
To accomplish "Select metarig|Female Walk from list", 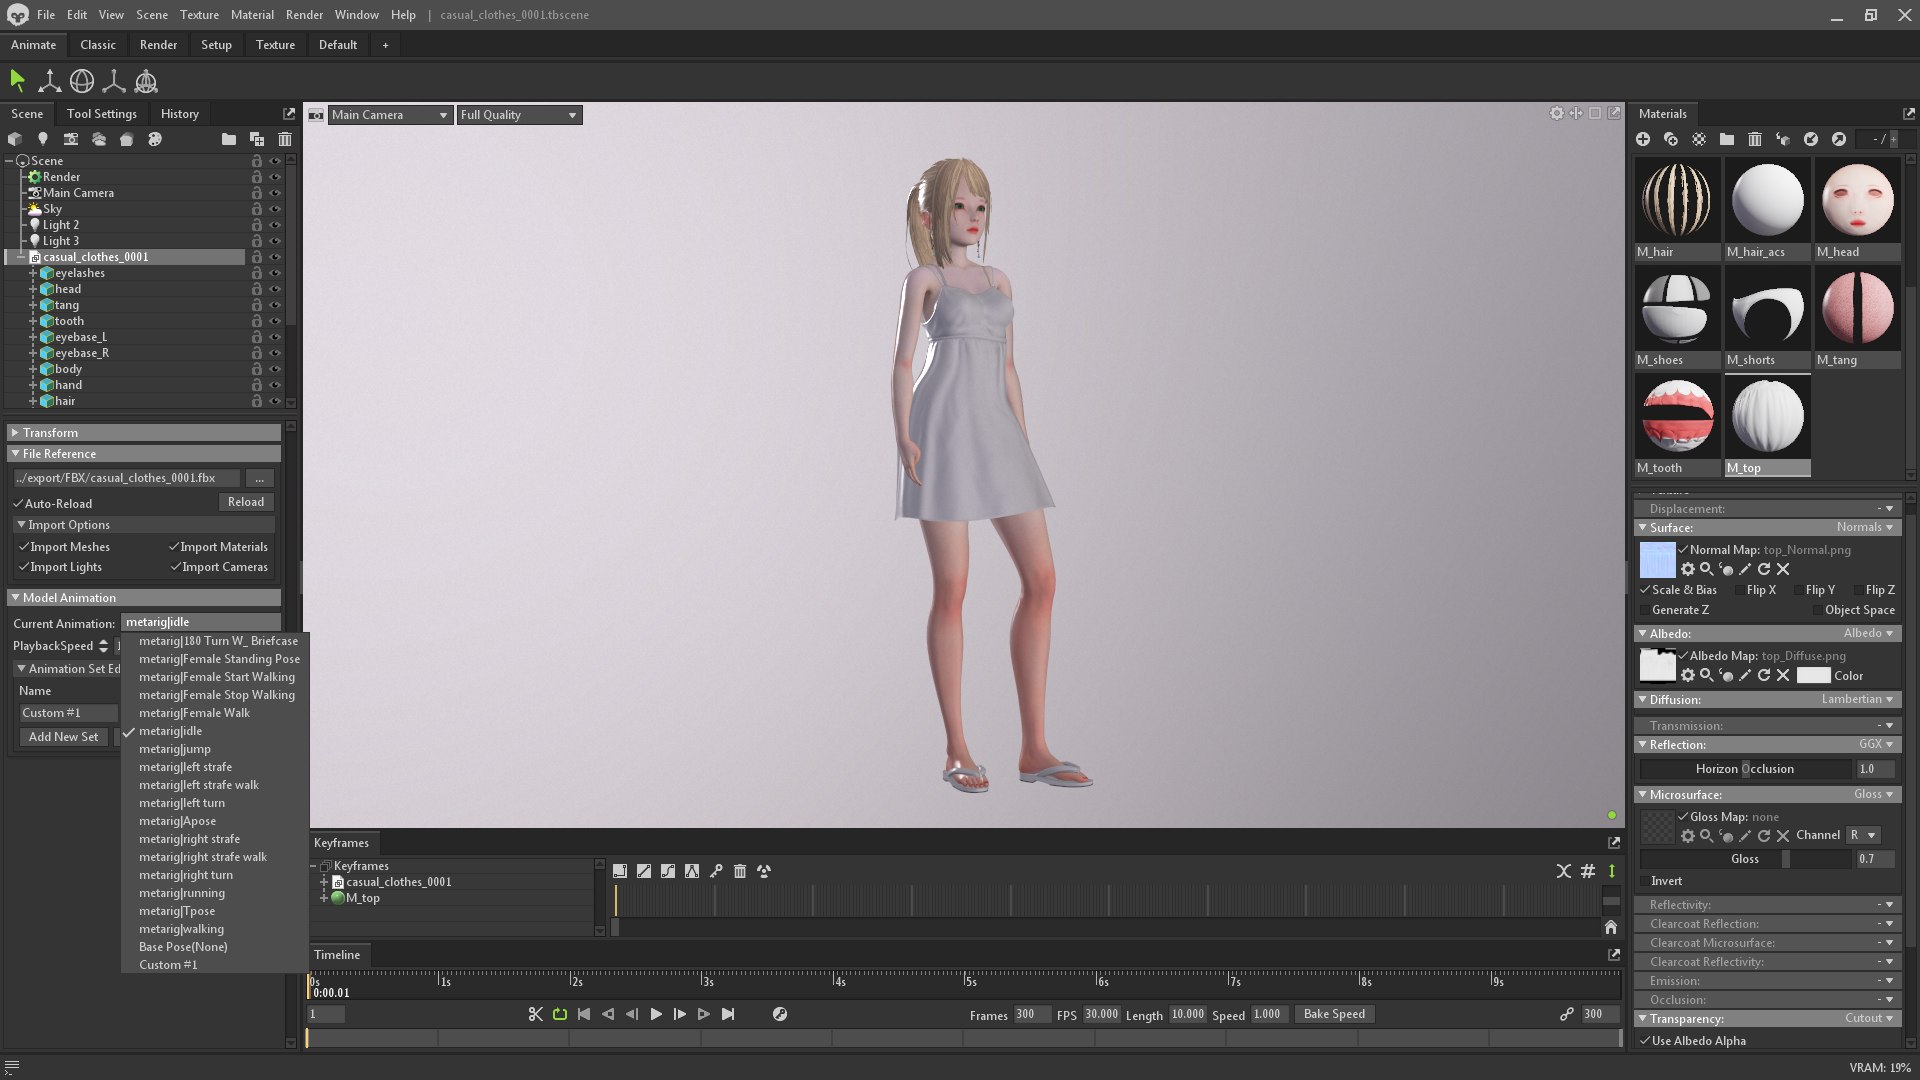I will coord(194,713).
